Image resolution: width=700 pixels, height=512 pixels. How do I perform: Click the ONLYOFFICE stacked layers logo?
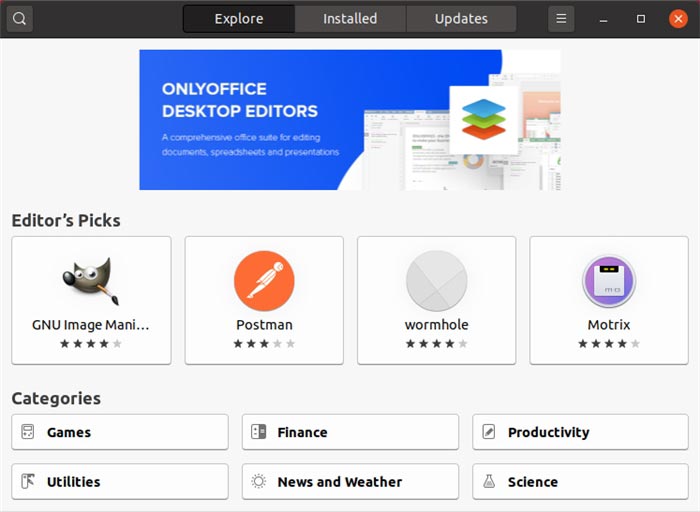pyautogui.click(x=483, y=119)
